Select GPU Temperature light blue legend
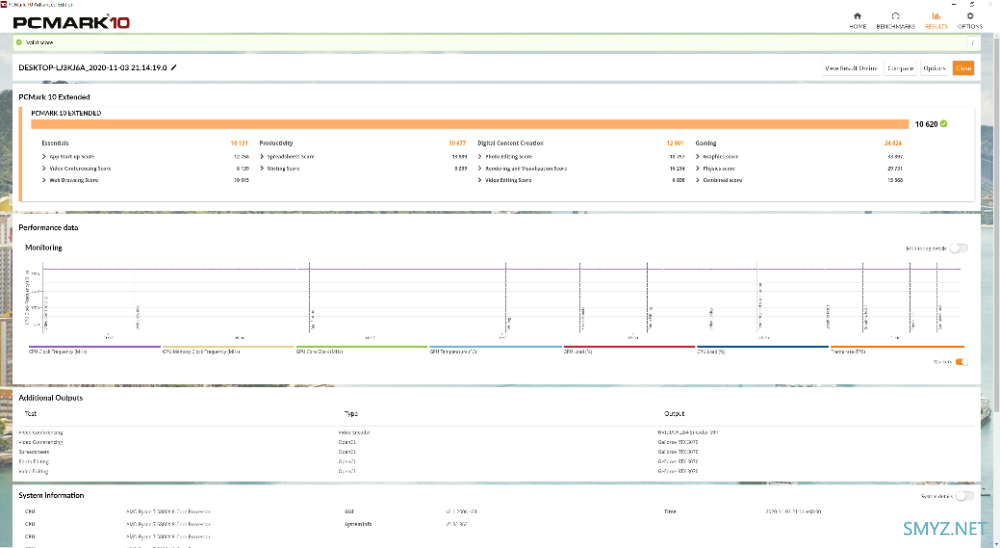The width and height of the screenshot is (1000, 548). point(496,350)
